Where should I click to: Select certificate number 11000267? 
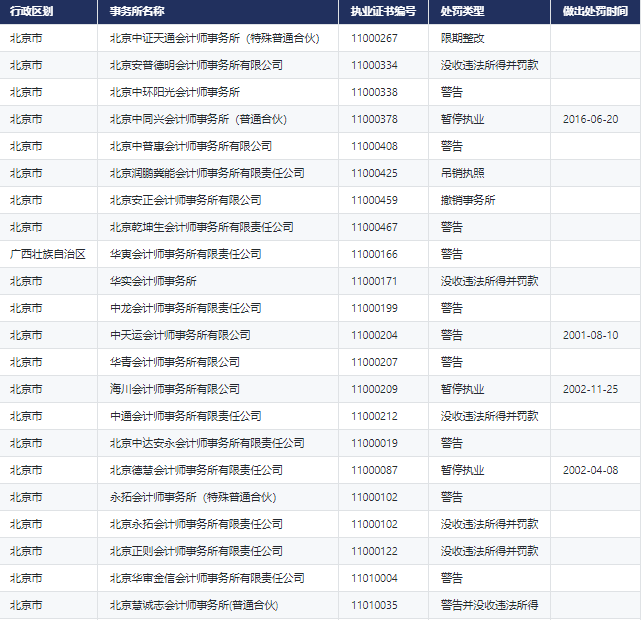point(374,38)
